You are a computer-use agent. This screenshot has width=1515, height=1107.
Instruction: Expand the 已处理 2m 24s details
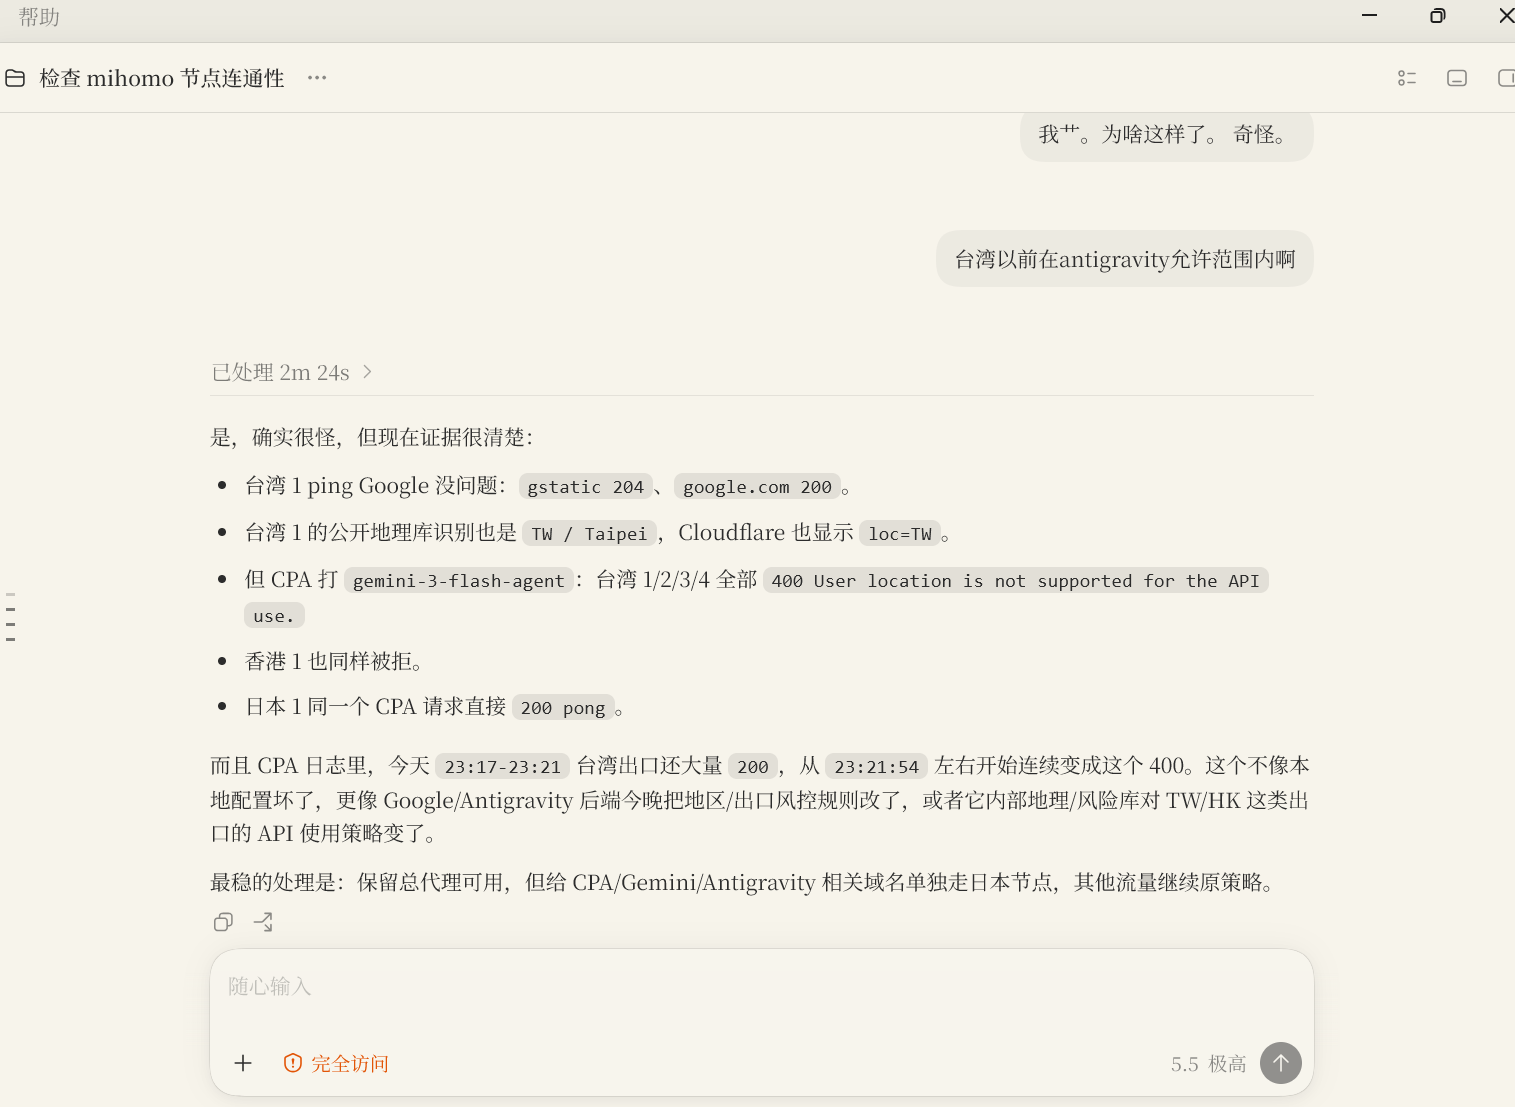tap(292, 372)
